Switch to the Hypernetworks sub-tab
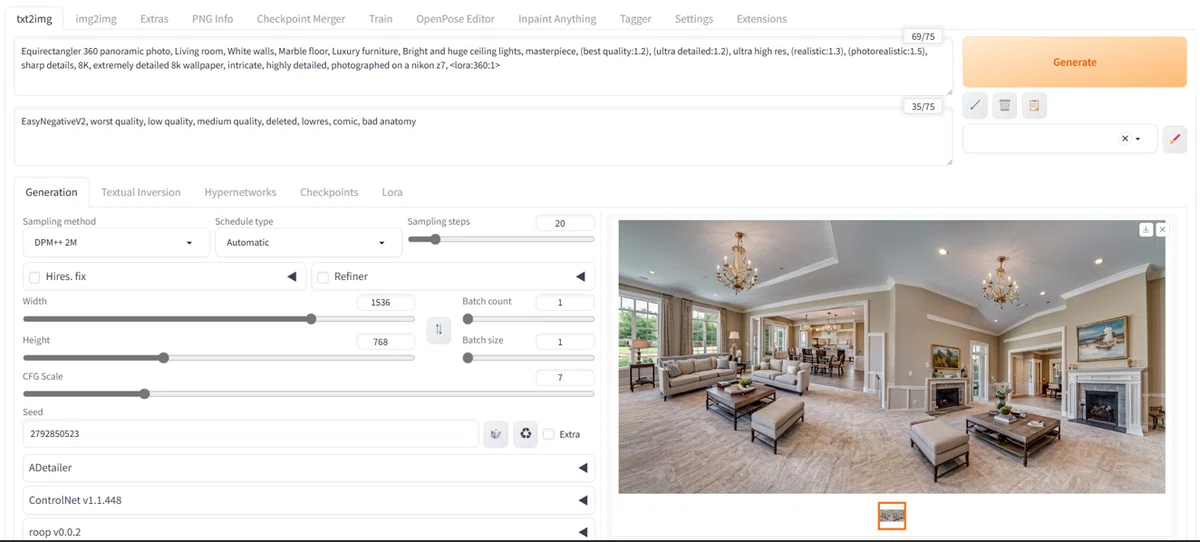 click(240, 192)
